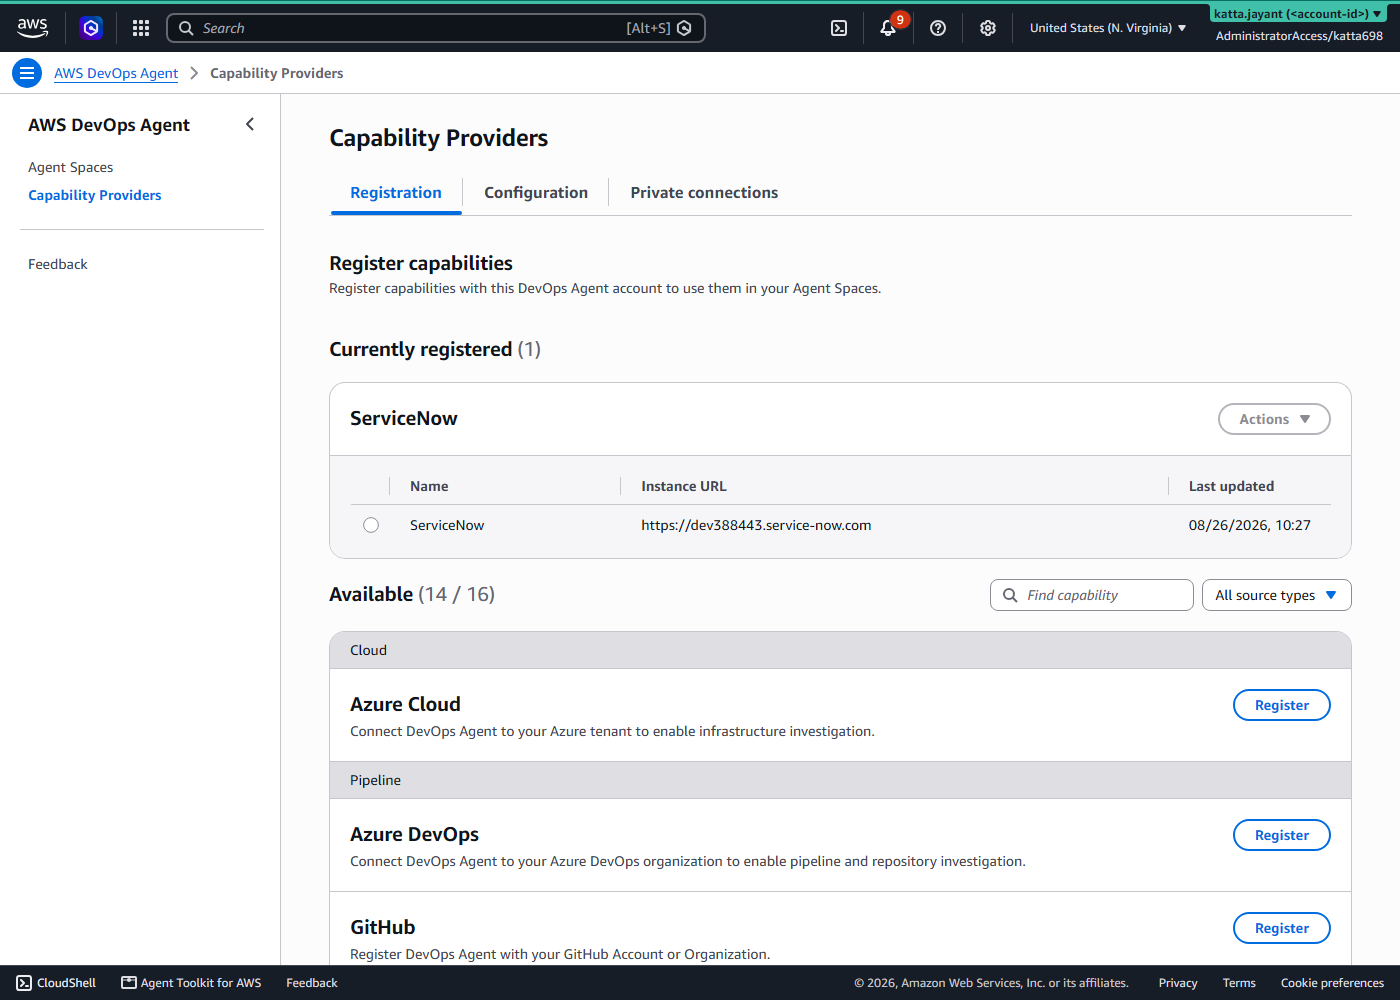Click the Agent Toolkit for AWS icon
Screen dimensions: 1400x1000
coord(129,983)
